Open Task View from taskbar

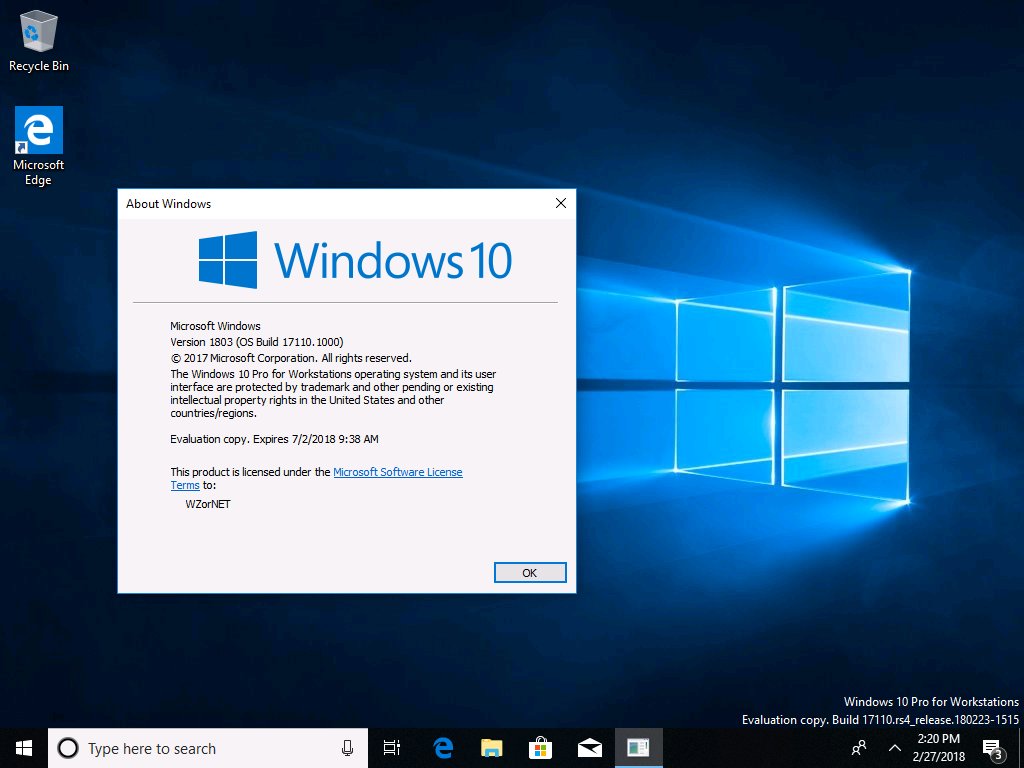coord(392,748)
